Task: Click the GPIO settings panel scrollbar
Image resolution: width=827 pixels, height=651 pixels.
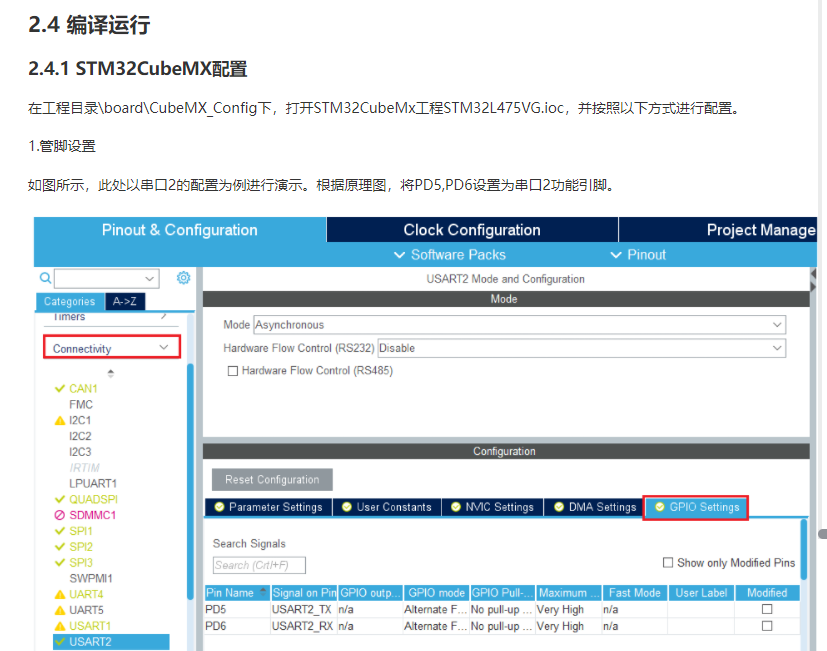Action: pos(804,549)
